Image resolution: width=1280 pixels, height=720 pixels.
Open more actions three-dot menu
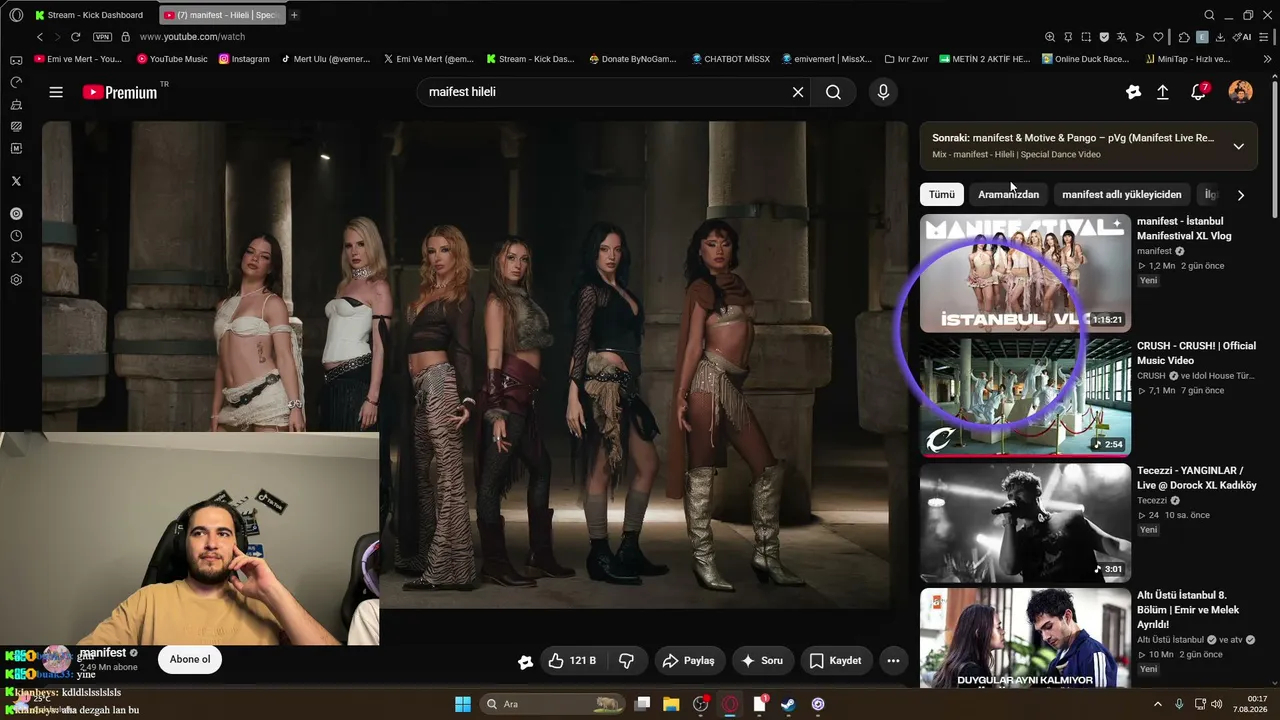click(x=894, y=661)
